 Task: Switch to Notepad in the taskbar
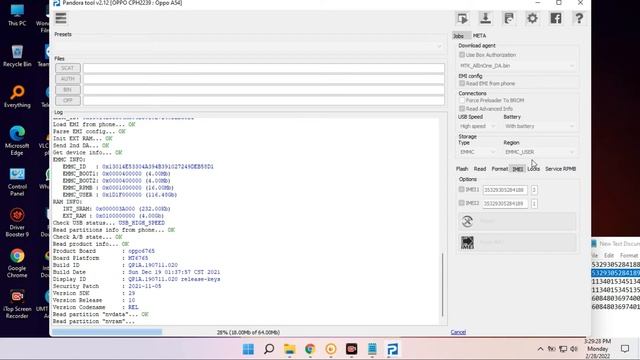(x=372, y=349)
